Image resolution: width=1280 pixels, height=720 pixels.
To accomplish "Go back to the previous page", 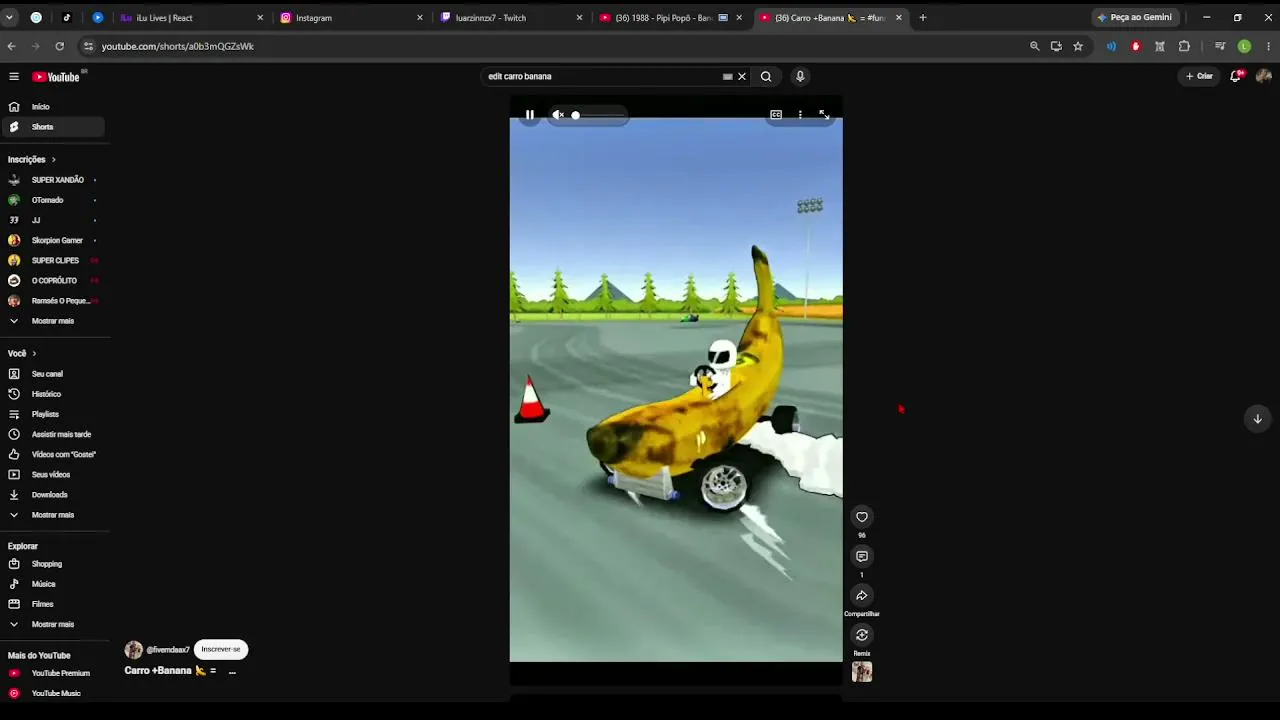I will coord(11,46).
